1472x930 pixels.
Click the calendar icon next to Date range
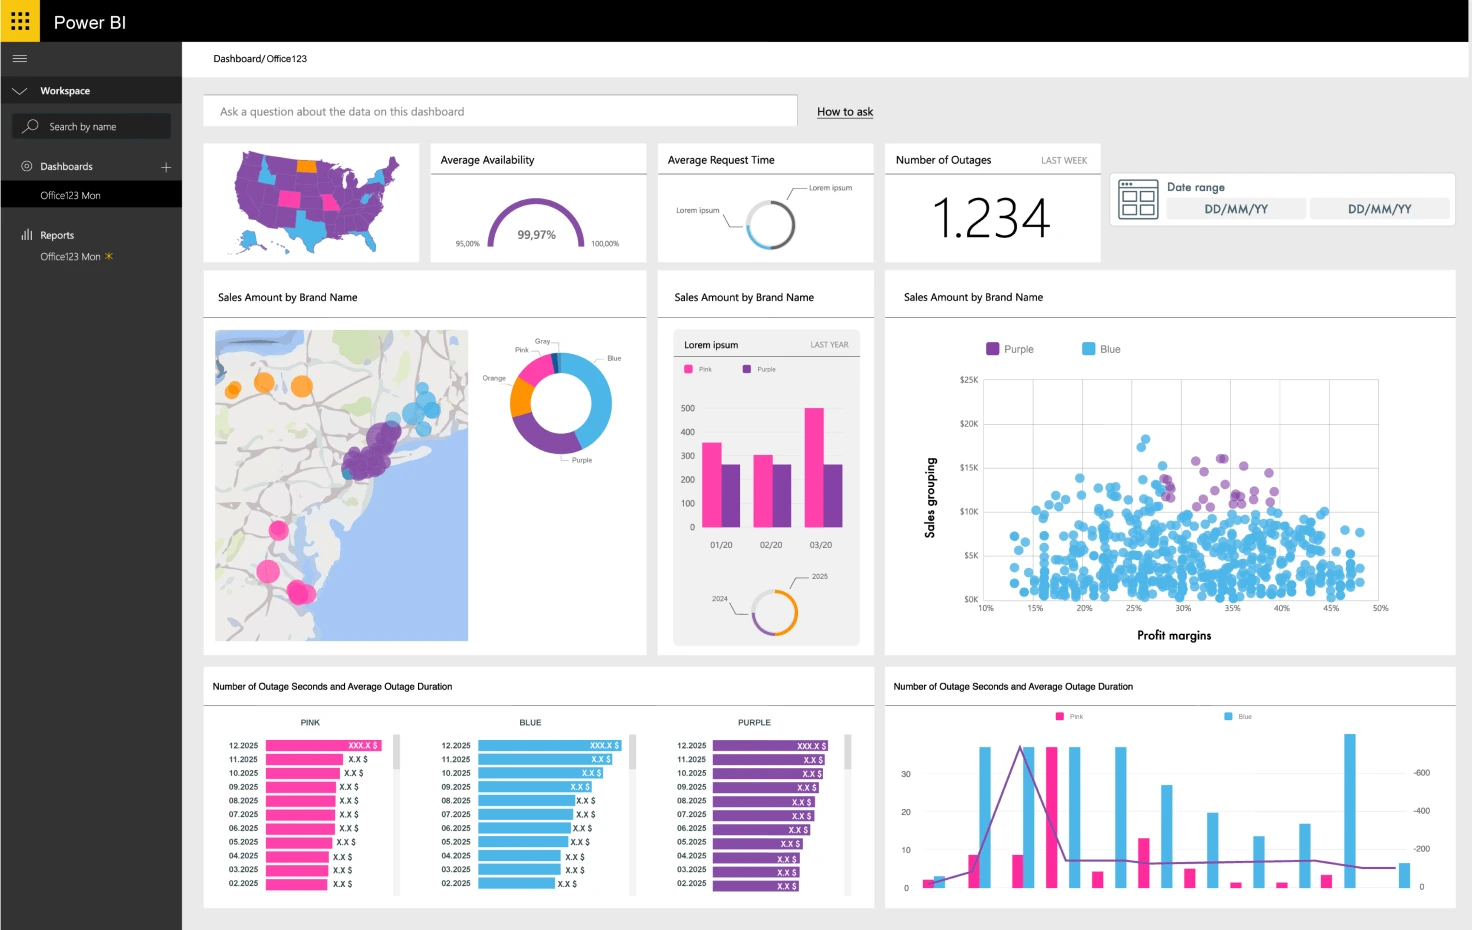(x=1137, y=199)
